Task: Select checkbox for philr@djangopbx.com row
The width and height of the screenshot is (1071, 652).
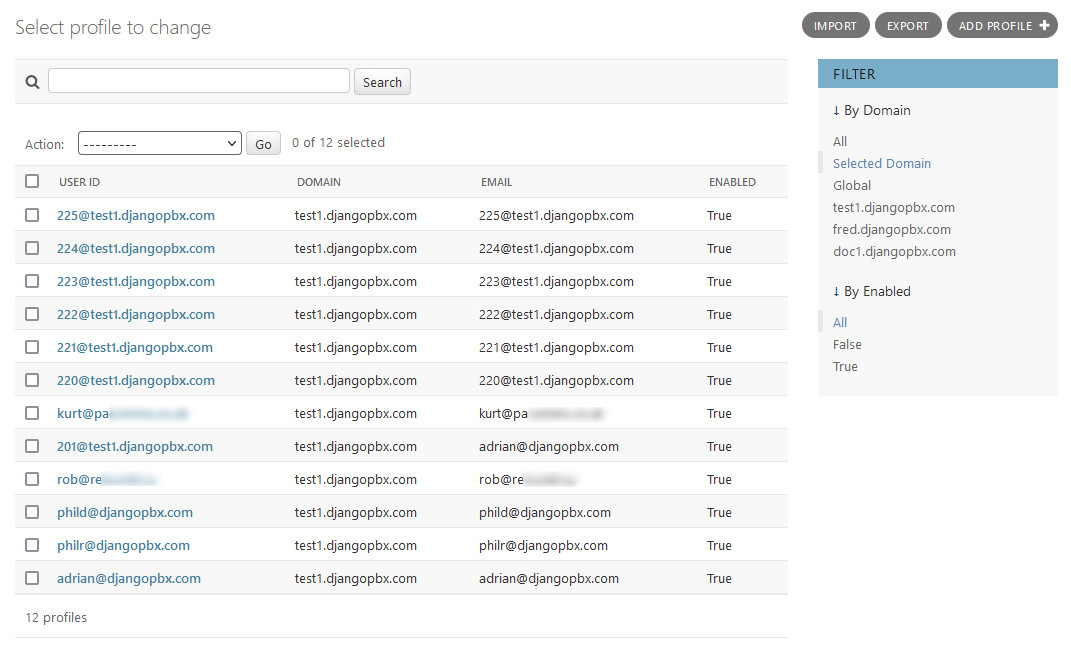Action: point(32,545)
